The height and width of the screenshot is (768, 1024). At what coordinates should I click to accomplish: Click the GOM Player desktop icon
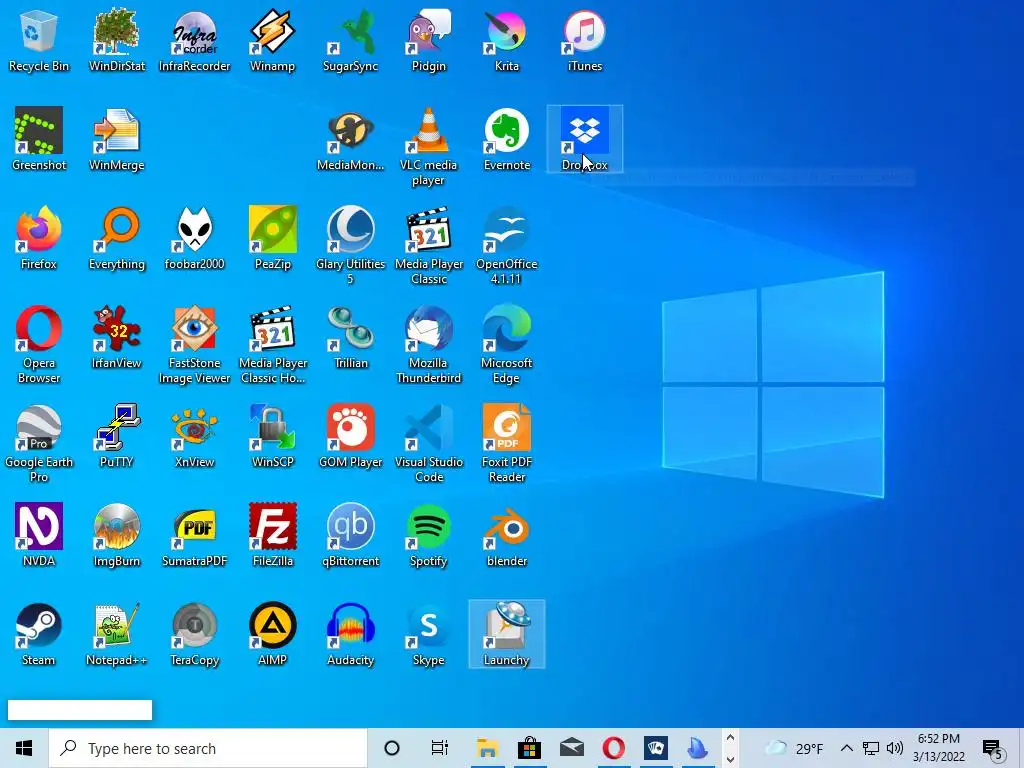coord(351,436)
